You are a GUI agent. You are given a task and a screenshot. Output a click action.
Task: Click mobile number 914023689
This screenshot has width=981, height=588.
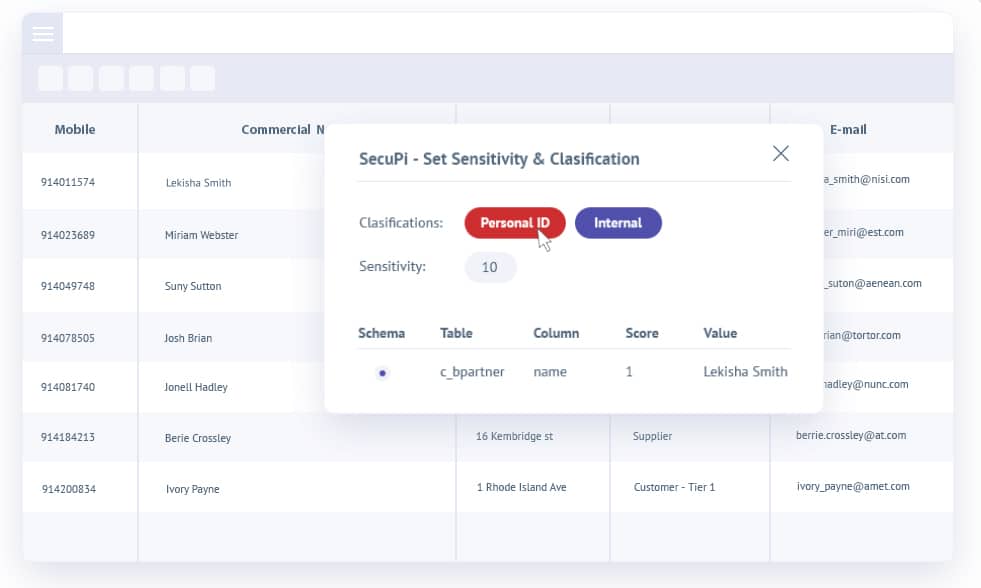click(x=68, y=235)
